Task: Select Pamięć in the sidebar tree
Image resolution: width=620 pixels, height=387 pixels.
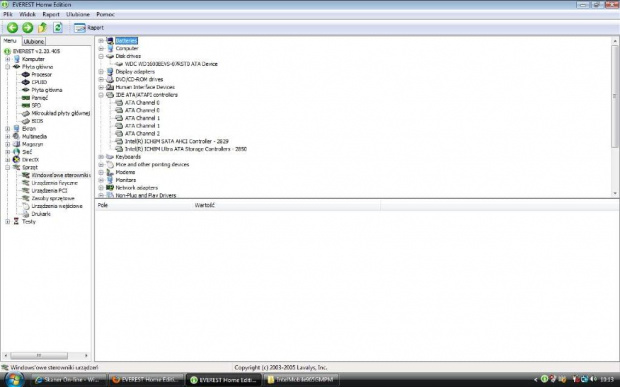Action: click(40, 98)
